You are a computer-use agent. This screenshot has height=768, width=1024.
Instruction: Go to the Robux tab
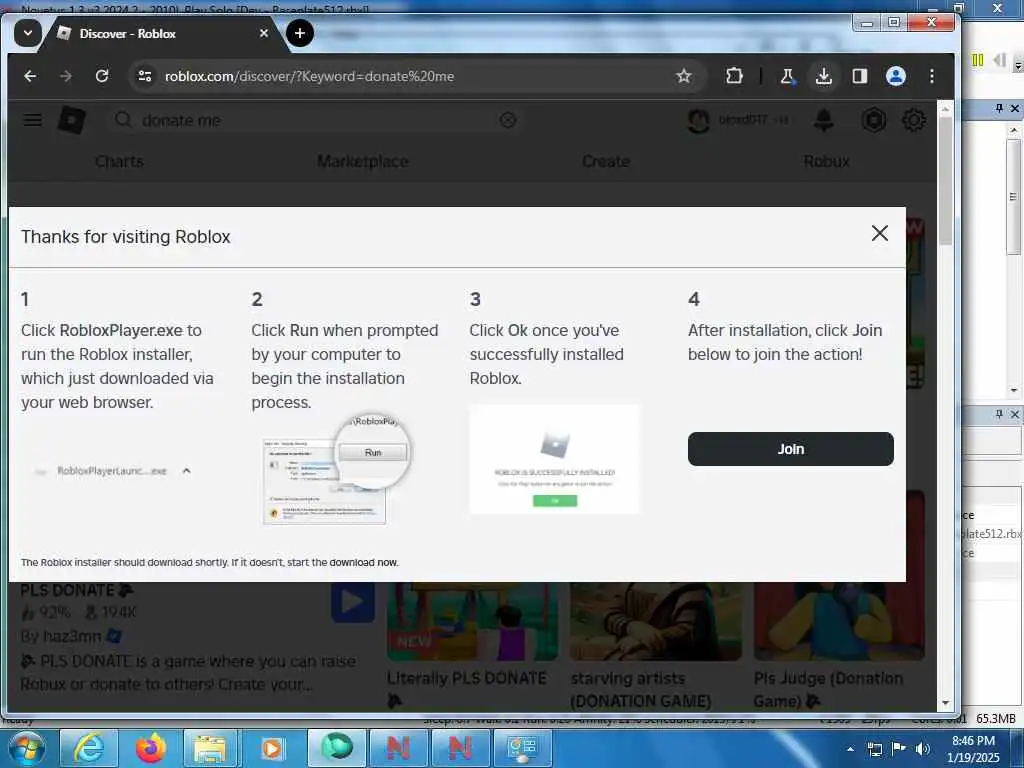click(827, 161)
